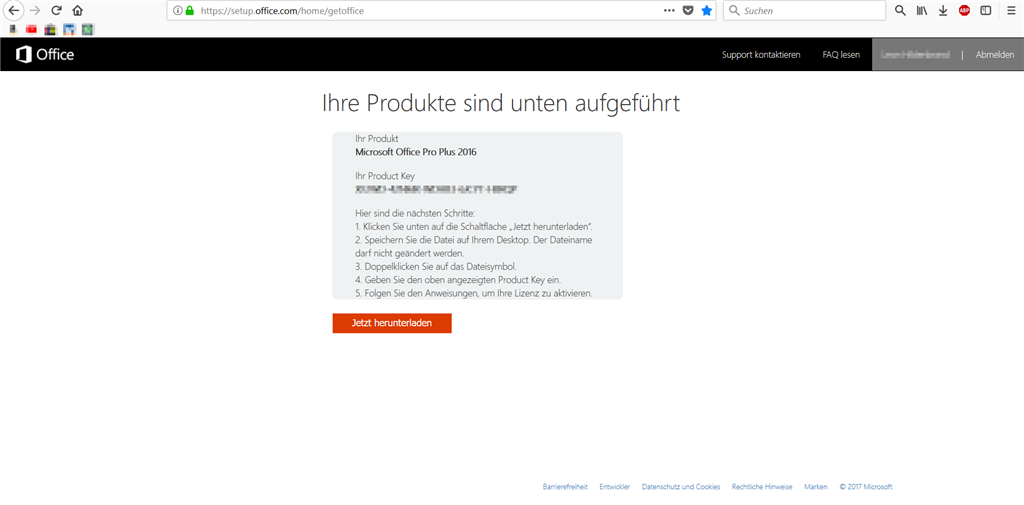
Task: Click the Jetzt herunterladen button
Action: [x=392, y=323]
